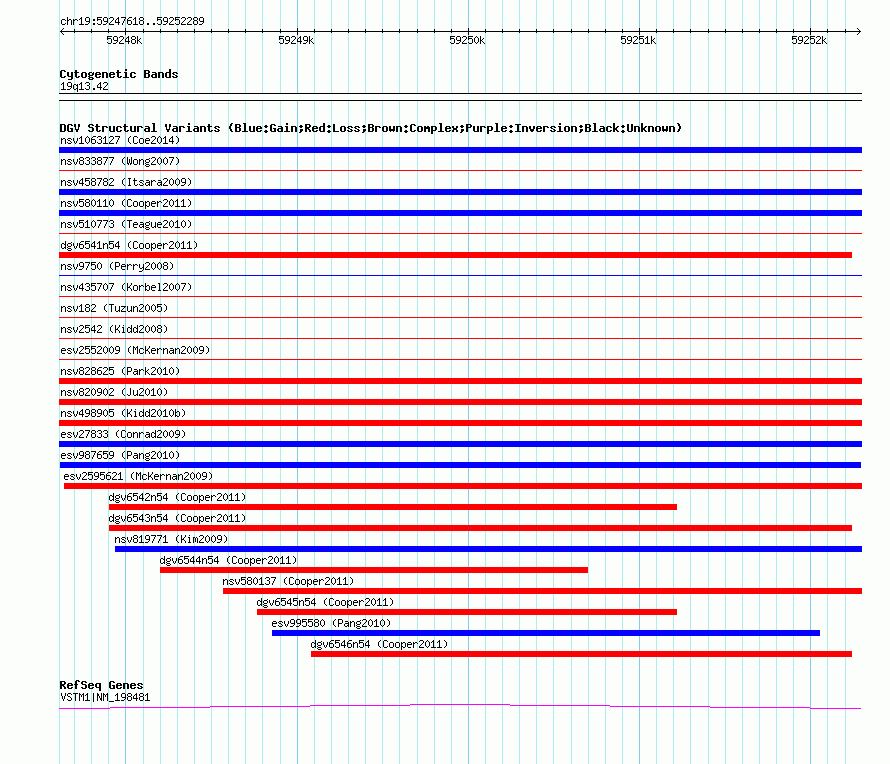Click the RefSeq Genes track title
This screenshot has width=890, height=764.
[101, 685]
